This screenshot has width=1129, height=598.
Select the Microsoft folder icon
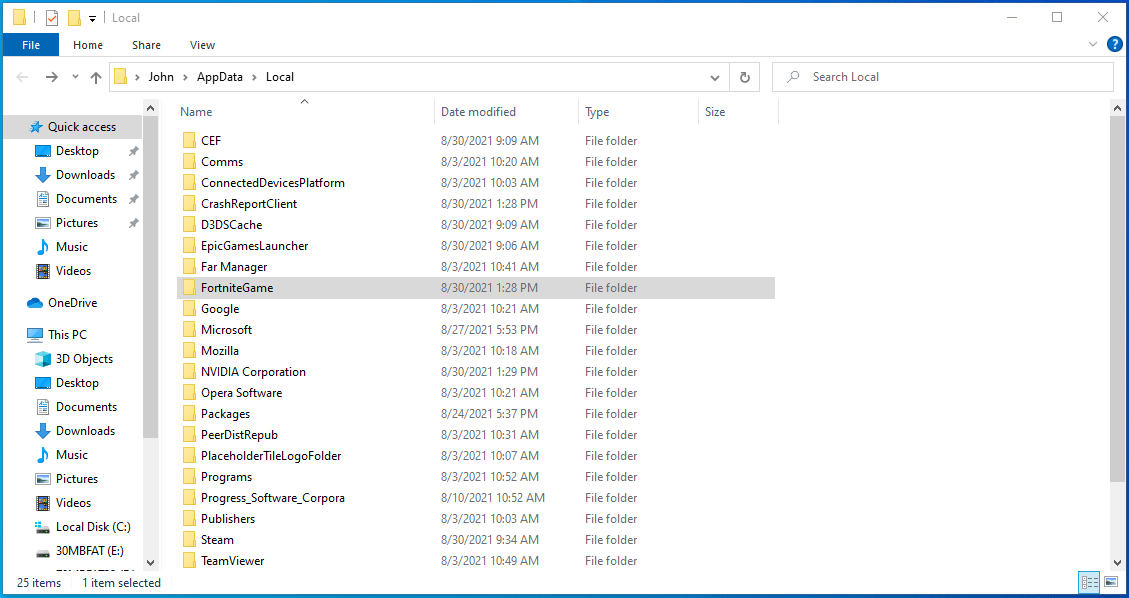189,330
